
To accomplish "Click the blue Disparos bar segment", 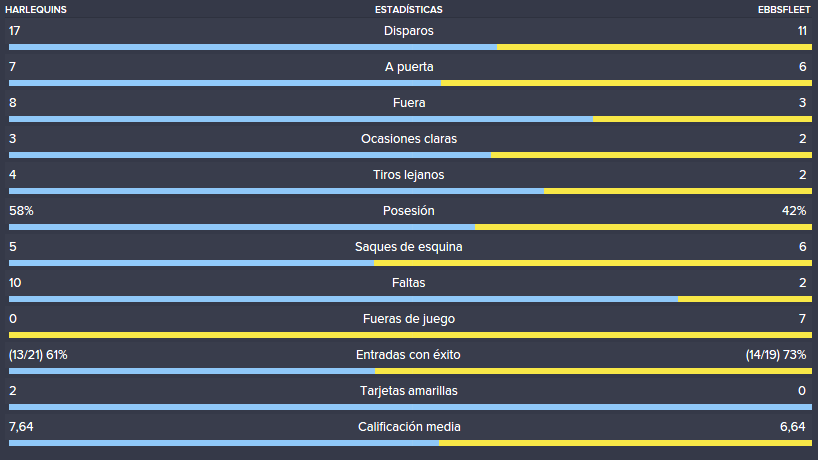I will click(x=253, y=47).
